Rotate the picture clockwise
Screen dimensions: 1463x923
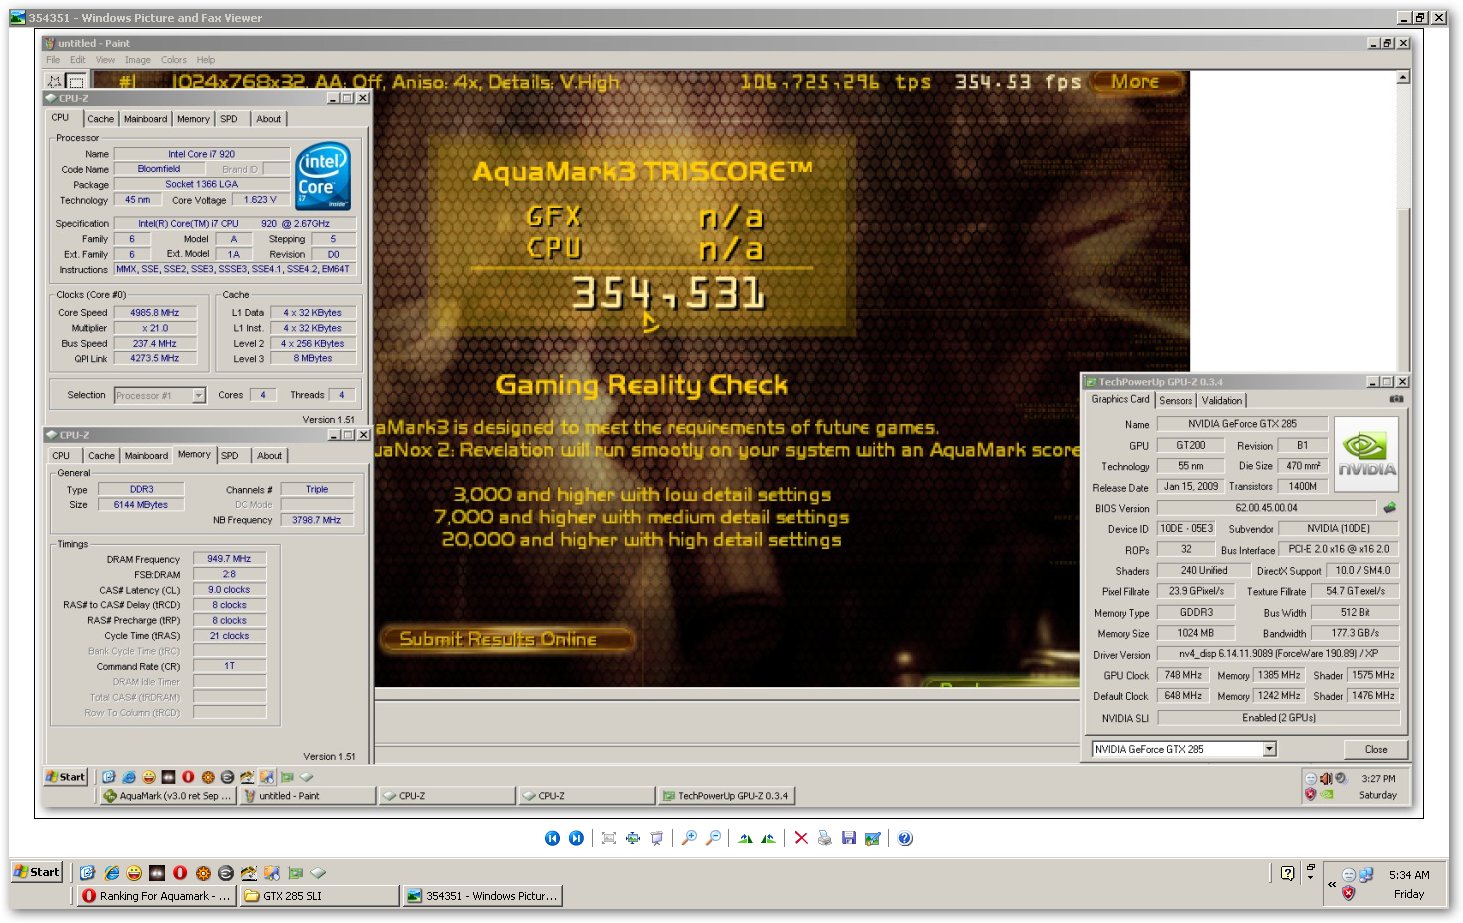[x=744, y=838]
